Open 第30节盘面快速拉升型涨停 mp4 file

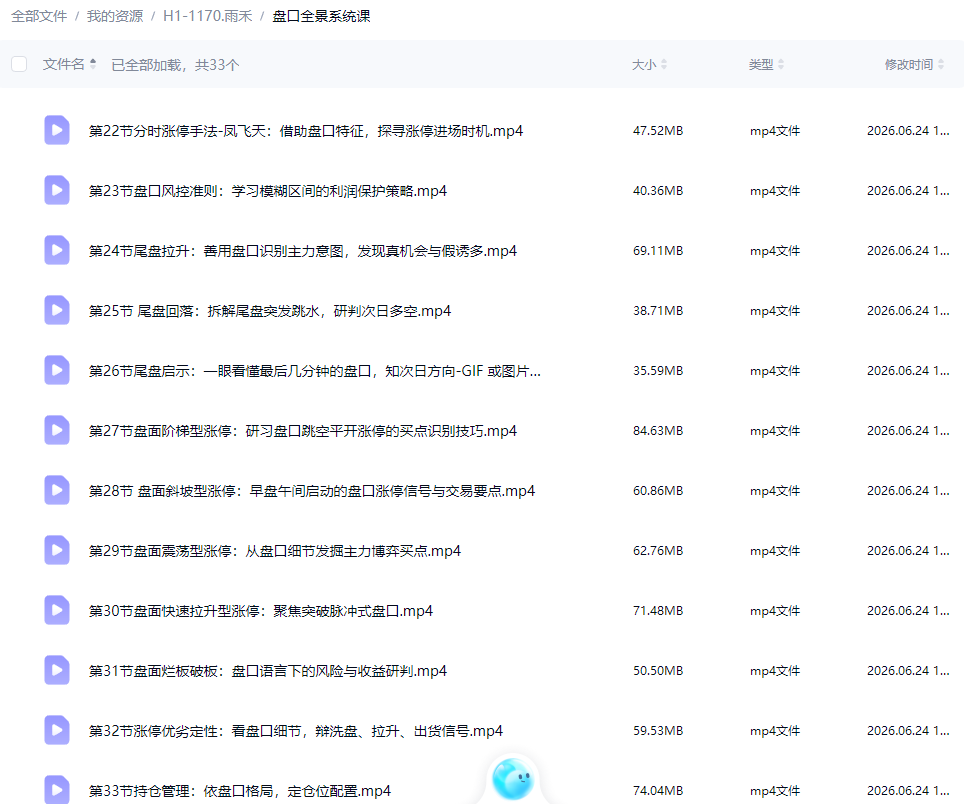pyautogui.click(x=261, y=611)
